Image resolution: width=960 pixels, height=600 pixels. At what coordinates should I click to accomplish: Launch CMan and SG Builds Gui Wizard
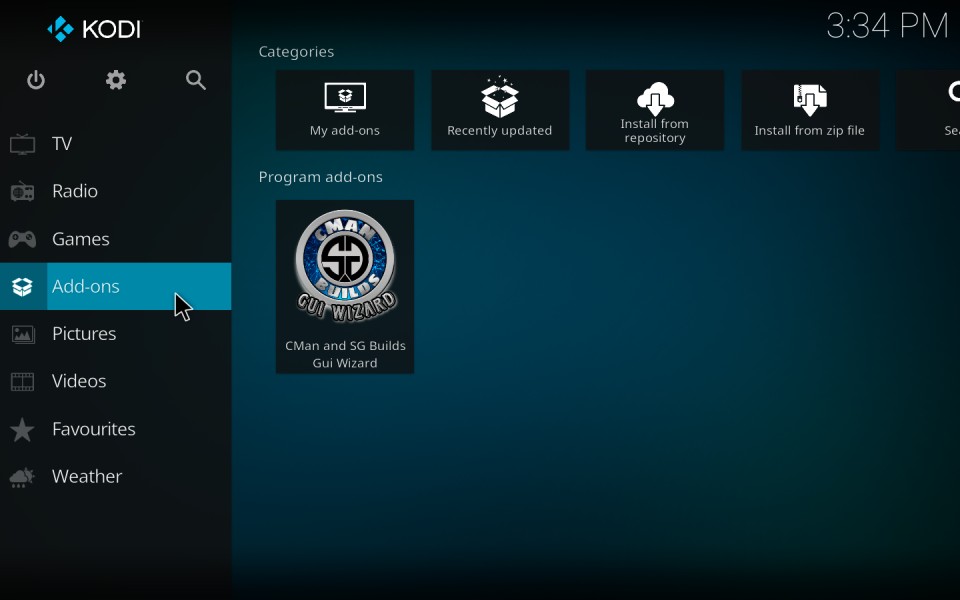[x=345, y=287]
